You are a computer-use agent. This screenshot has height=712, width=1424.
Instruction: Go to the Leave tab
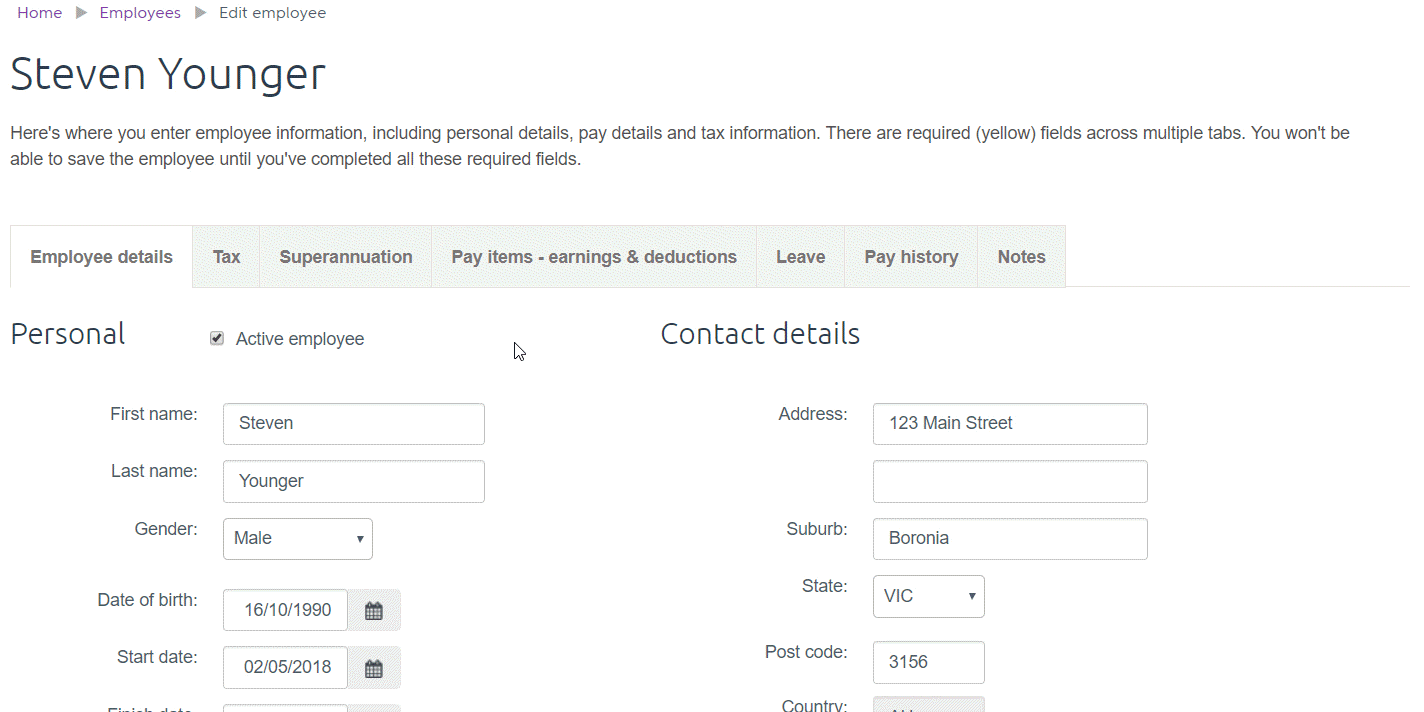tap(800, 257)
